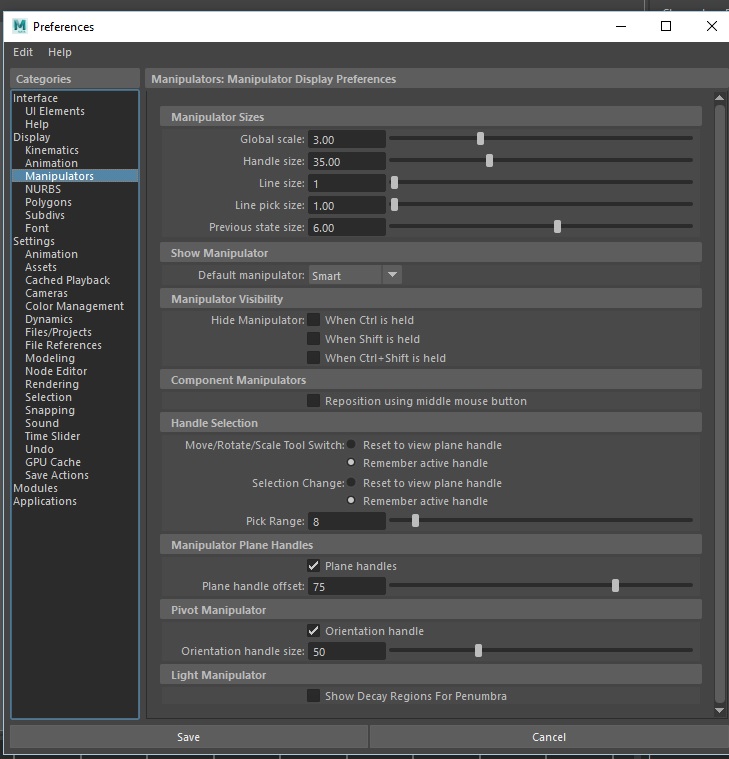The width and height of the screenshot is (729, 759).
Task: Select the Save Actions category
Action: 57,475
